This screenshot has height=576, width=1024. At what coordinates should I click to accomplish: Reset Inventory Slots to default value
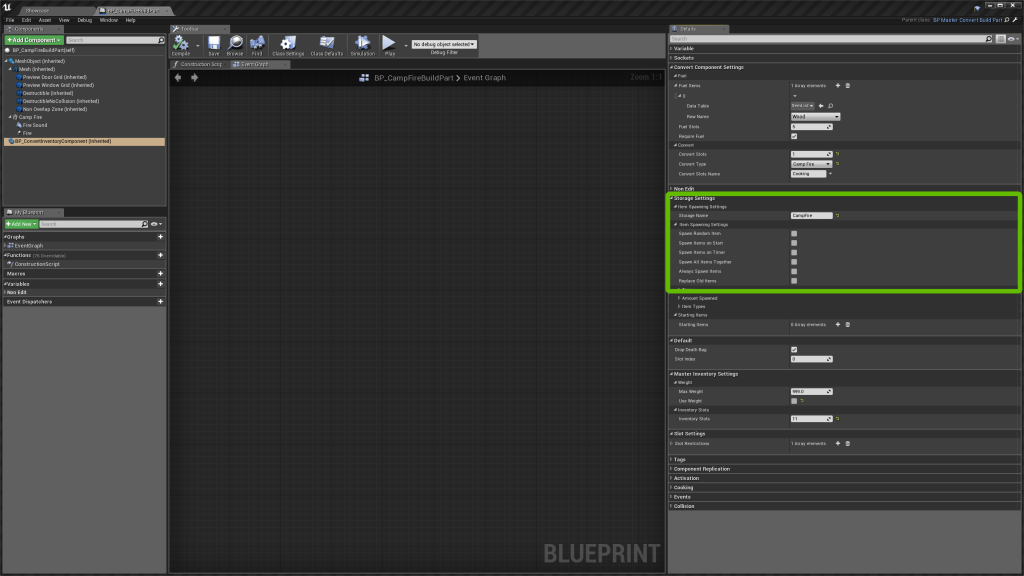(x=837, y=419)
